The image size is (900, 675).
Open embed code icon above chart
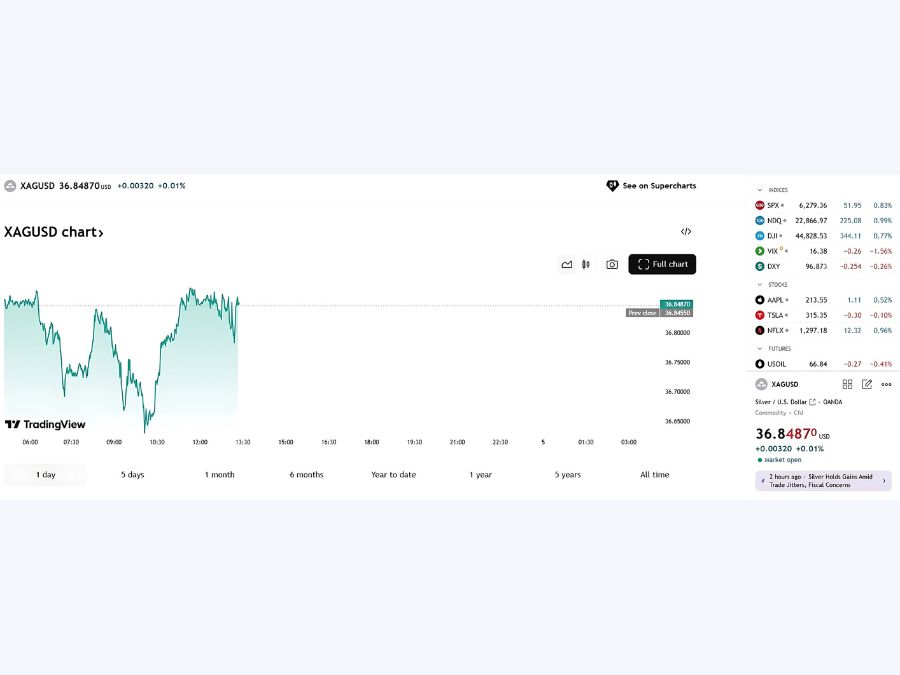(686, 232)
